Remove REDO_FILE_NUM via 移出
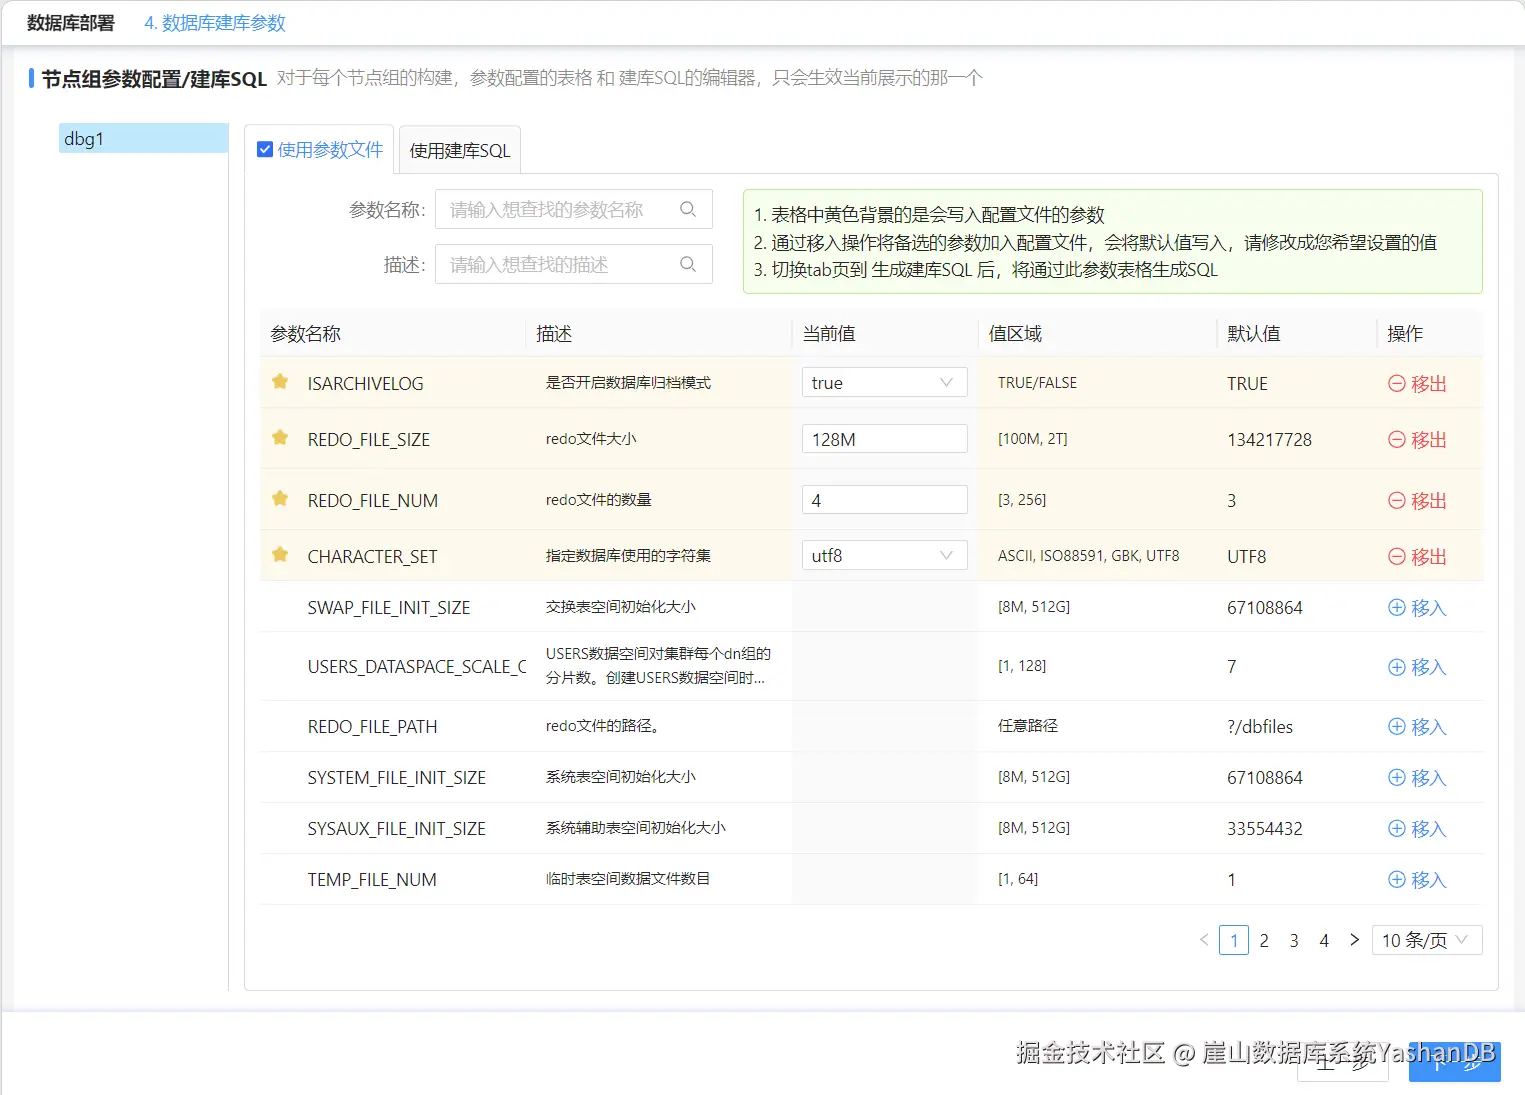1525x1095 pixels. coord(1417,501)
